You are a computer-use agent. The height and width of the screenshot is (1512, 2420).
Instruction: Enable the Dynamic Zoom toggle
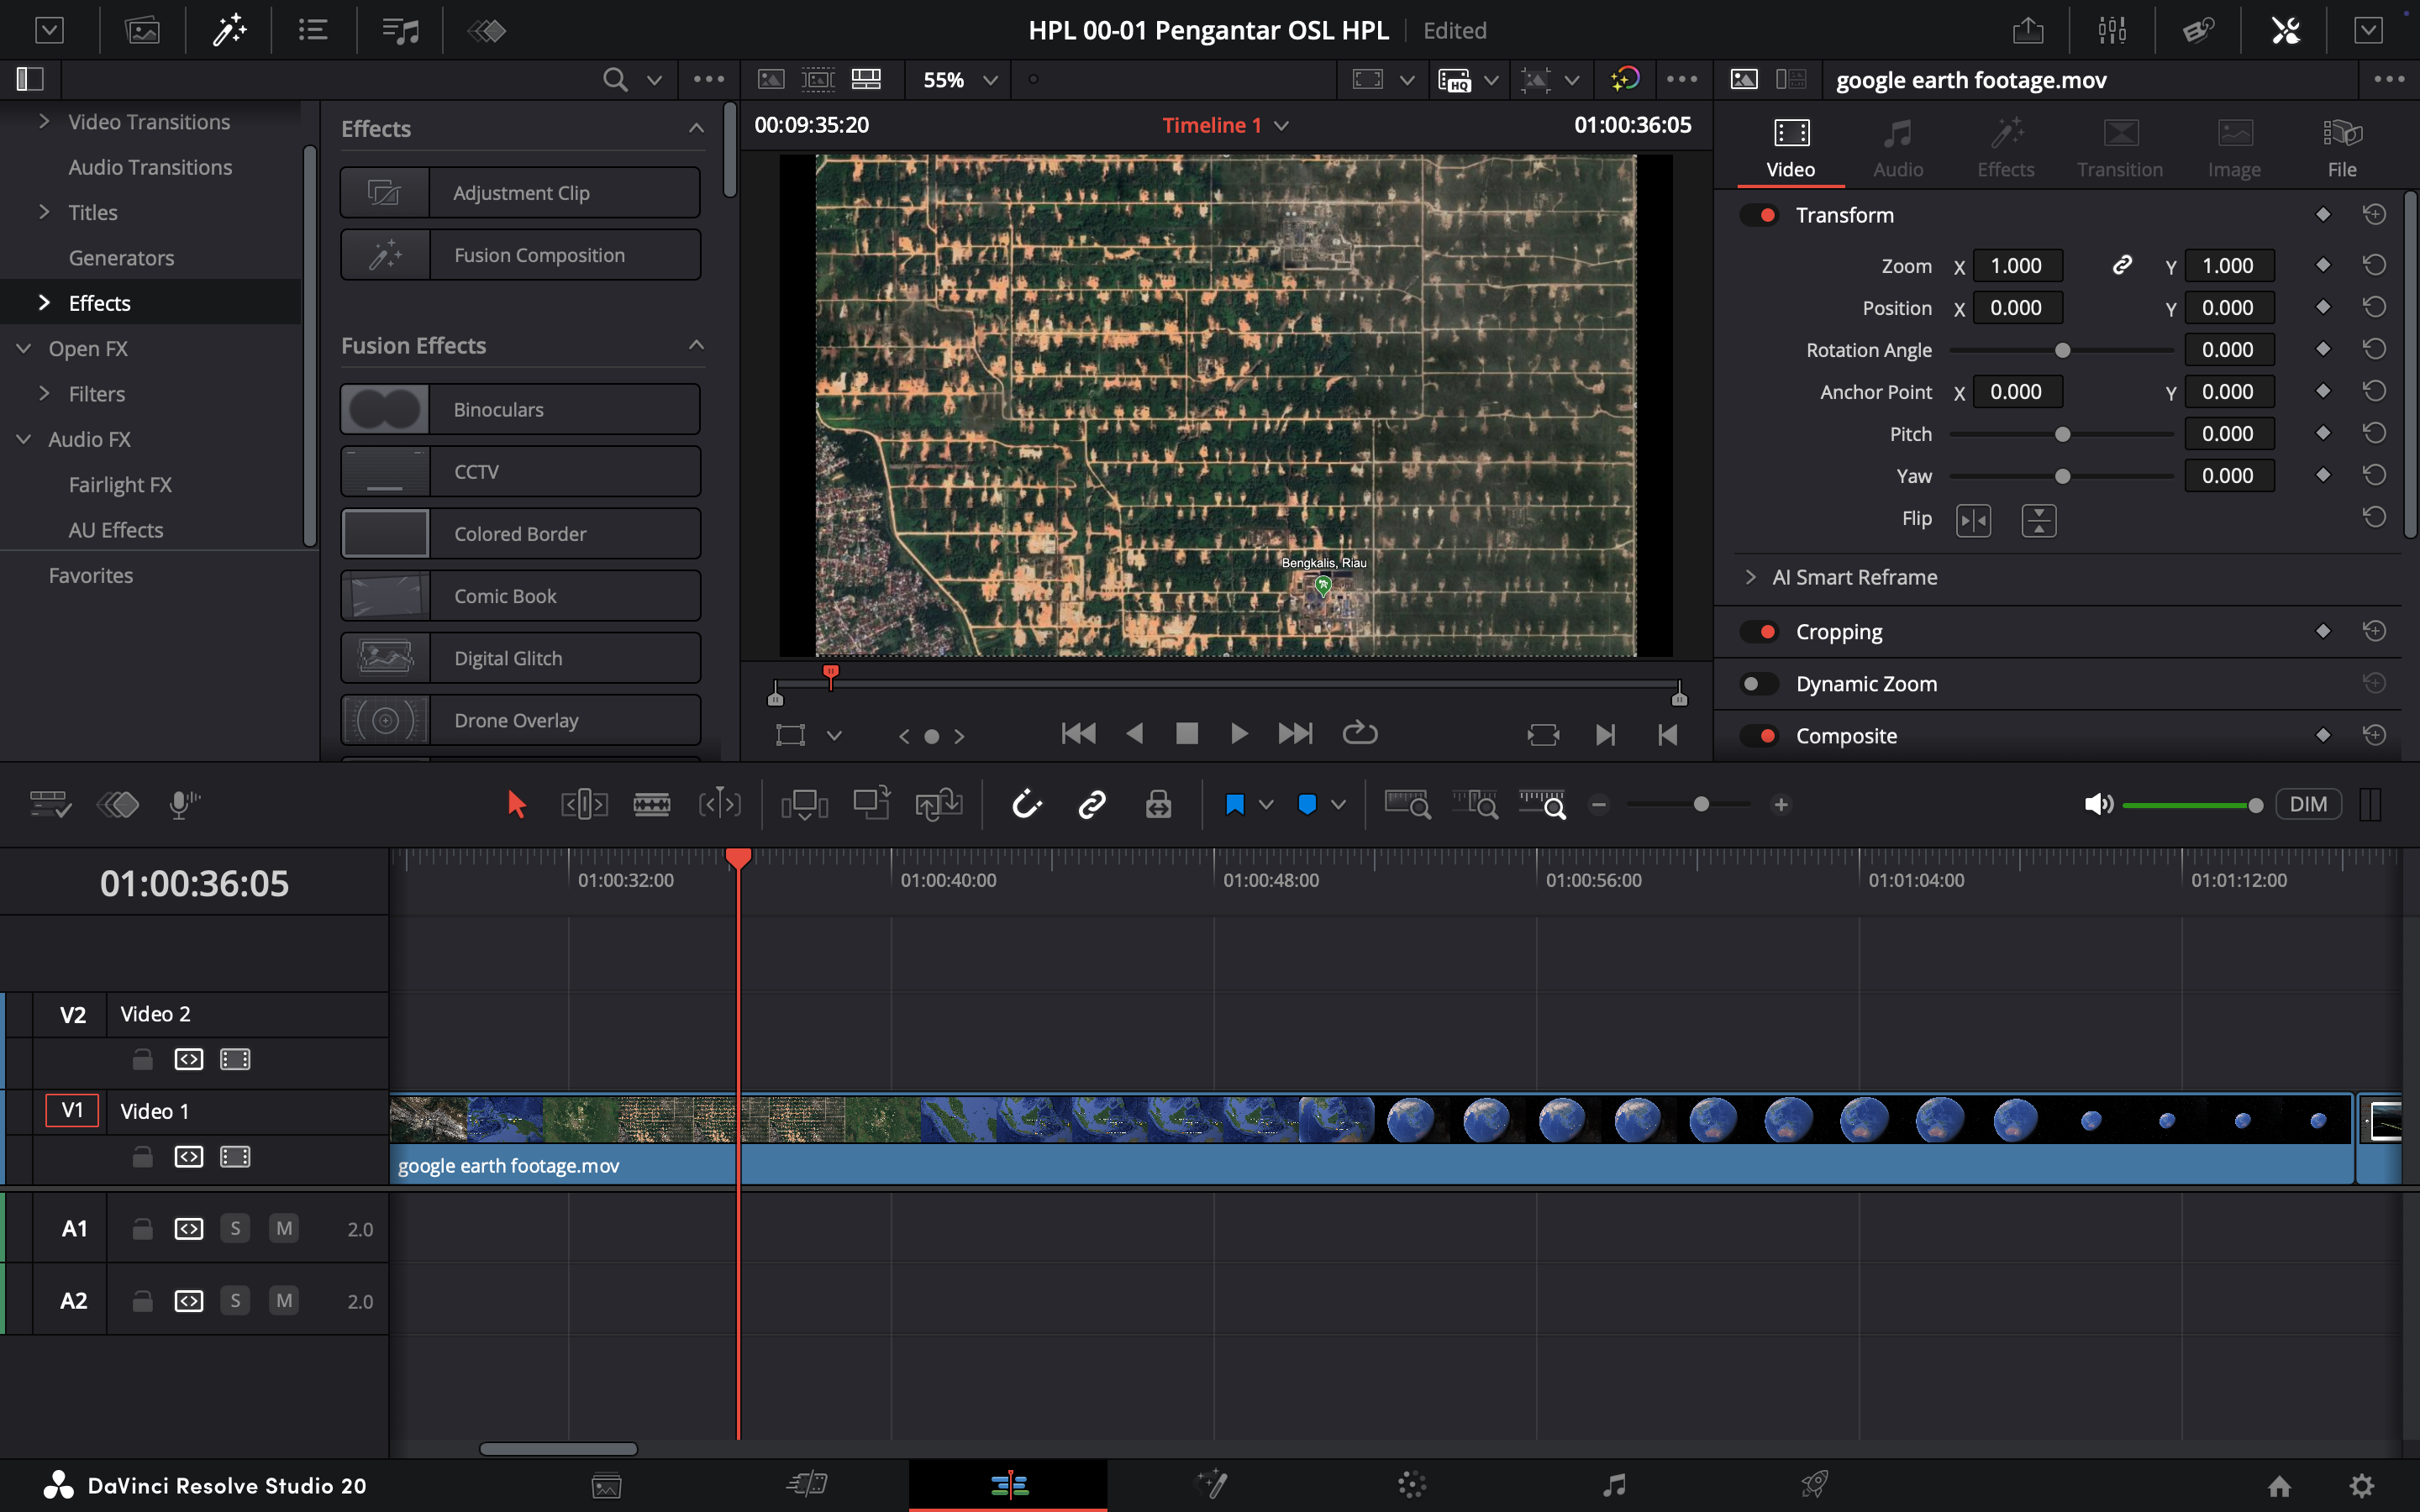[x=1759, y=684]
